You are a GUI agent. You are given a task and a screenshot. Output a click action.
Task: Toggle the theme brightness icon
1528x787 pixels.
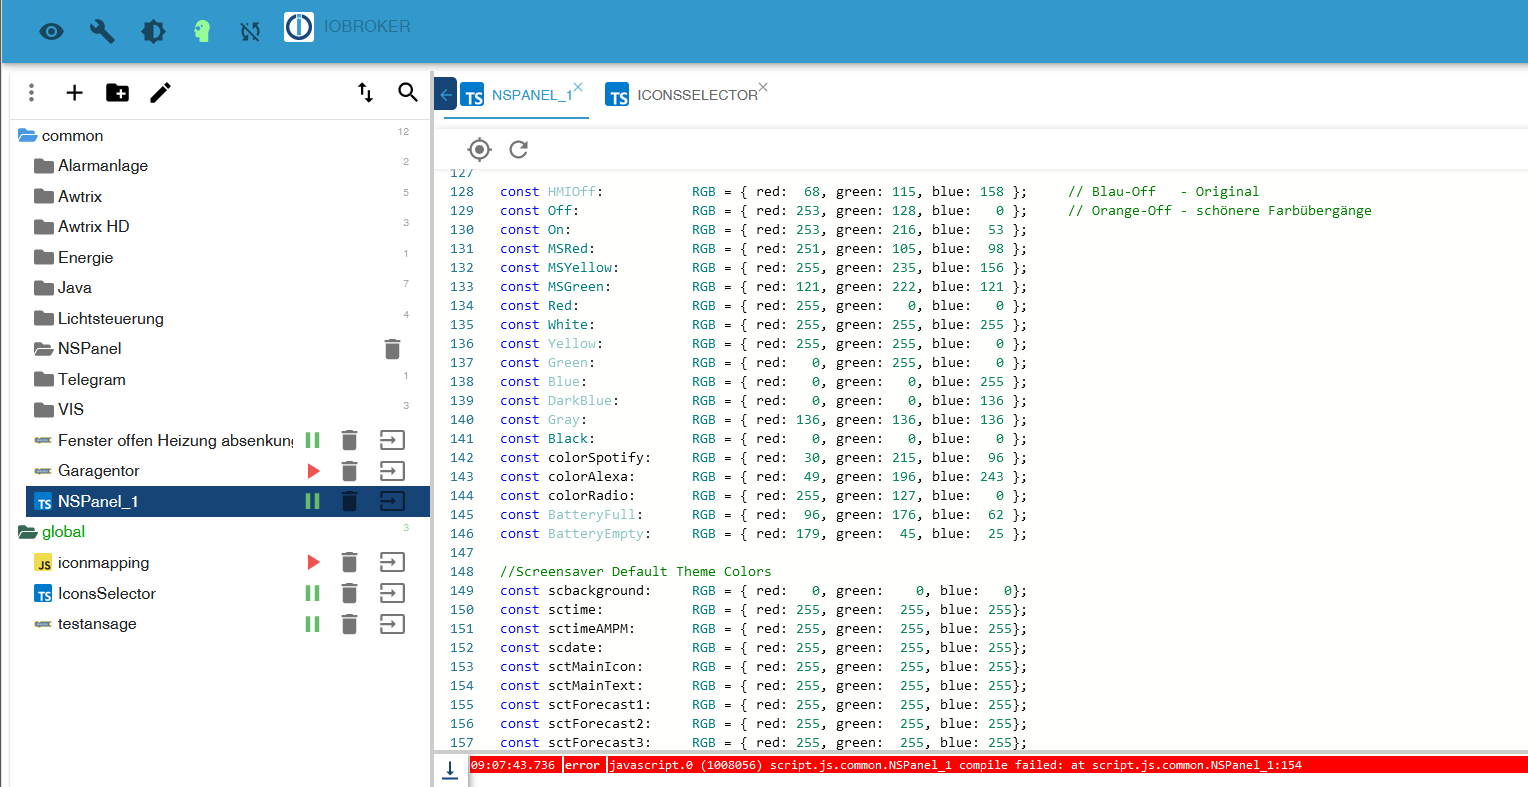[153, 31]
